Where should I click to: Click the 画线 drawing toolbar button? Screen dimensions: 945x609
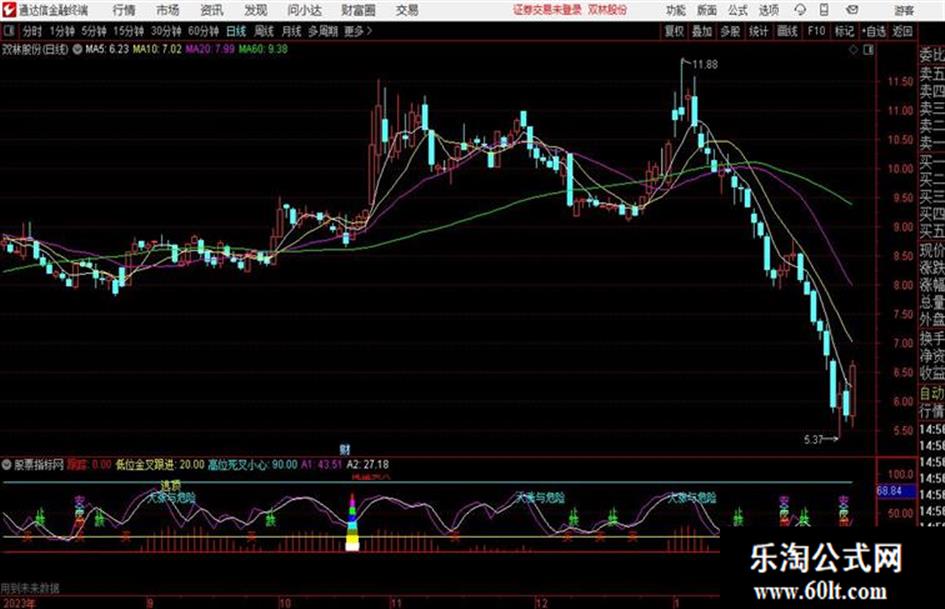pyautogui.click(x=787, y=31)
